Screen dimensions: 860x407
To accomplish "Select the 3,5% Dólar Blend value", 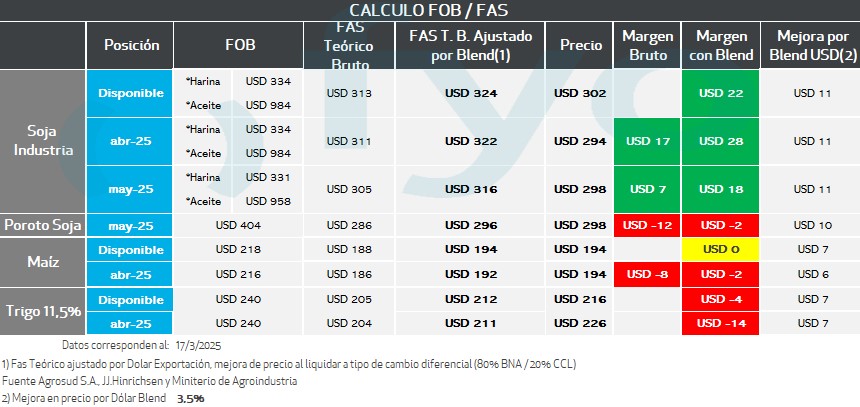I will pyautogui.click(x=190, y=398).
